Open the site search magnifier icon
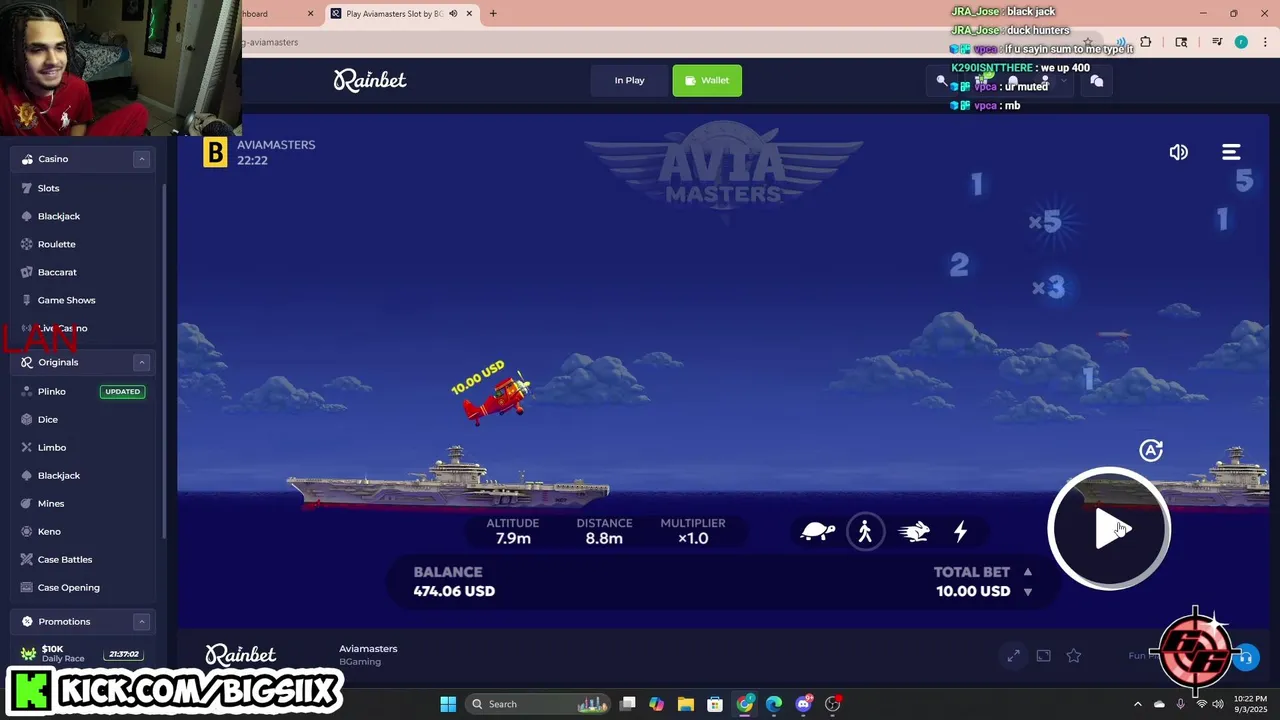The width and height of the screenshot is (1280, 720). click(x=942, y=81)
